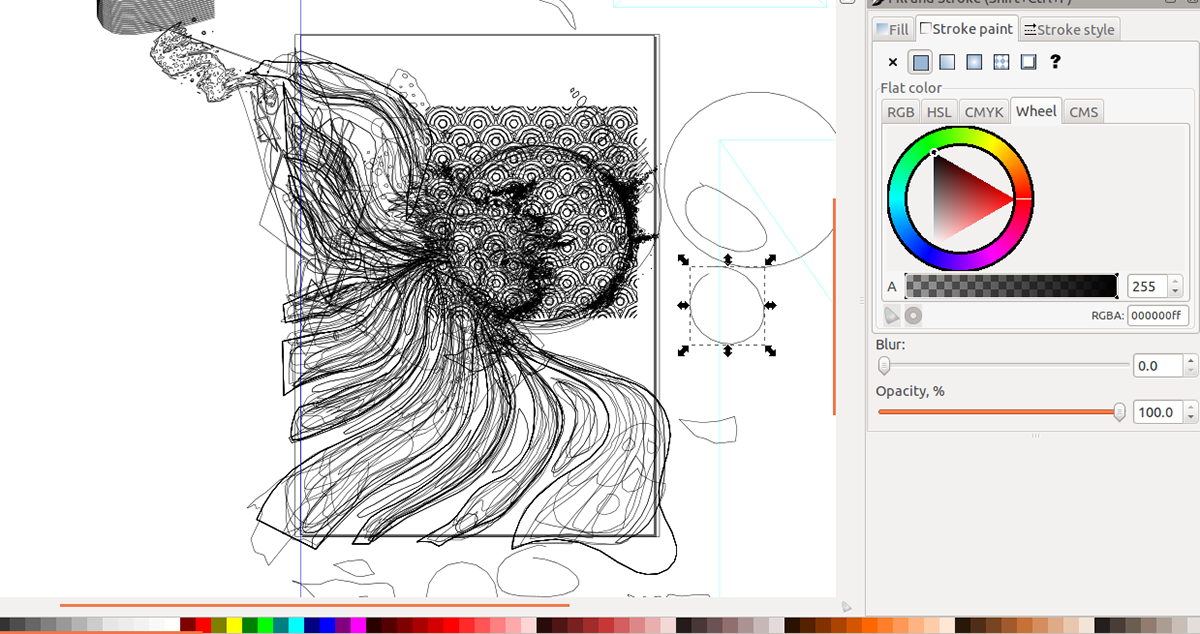Increase Opacity with the up stepper arrow
Screen dimensions: 1200x634
(1189, 406)
